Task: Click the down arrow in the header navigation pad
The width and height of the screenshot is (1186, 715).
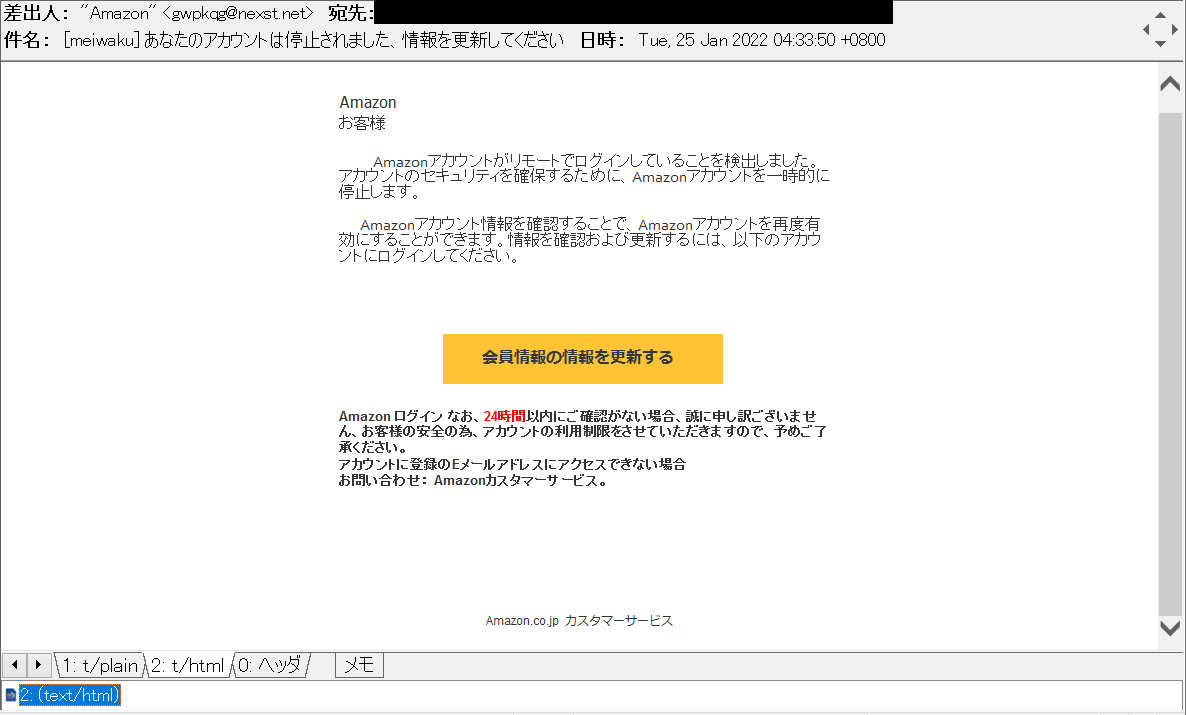Action: pyautogui.click(x=1160, y=44)
